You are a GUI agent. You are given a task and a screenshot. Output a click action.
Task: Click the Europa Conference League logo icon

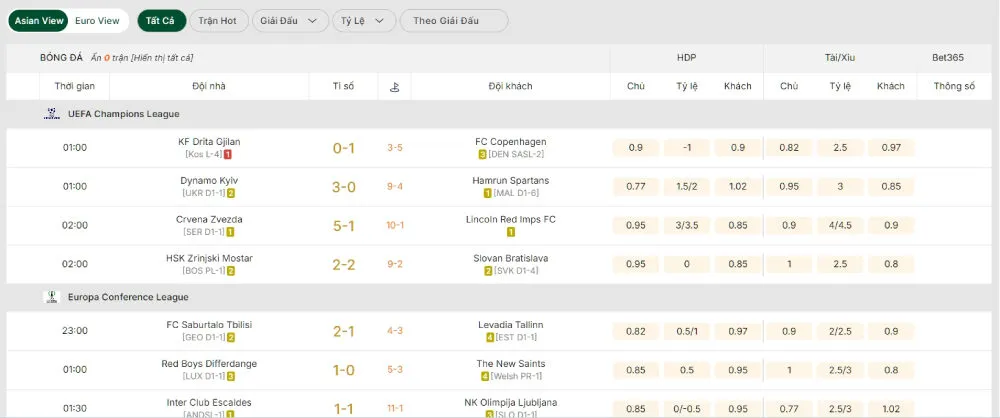52,297
